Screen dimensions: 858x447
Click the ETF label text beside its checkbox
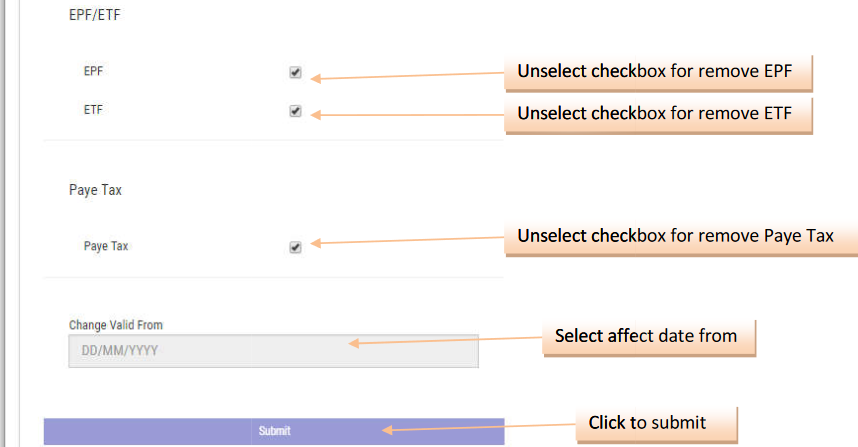[x=93, y=110]
